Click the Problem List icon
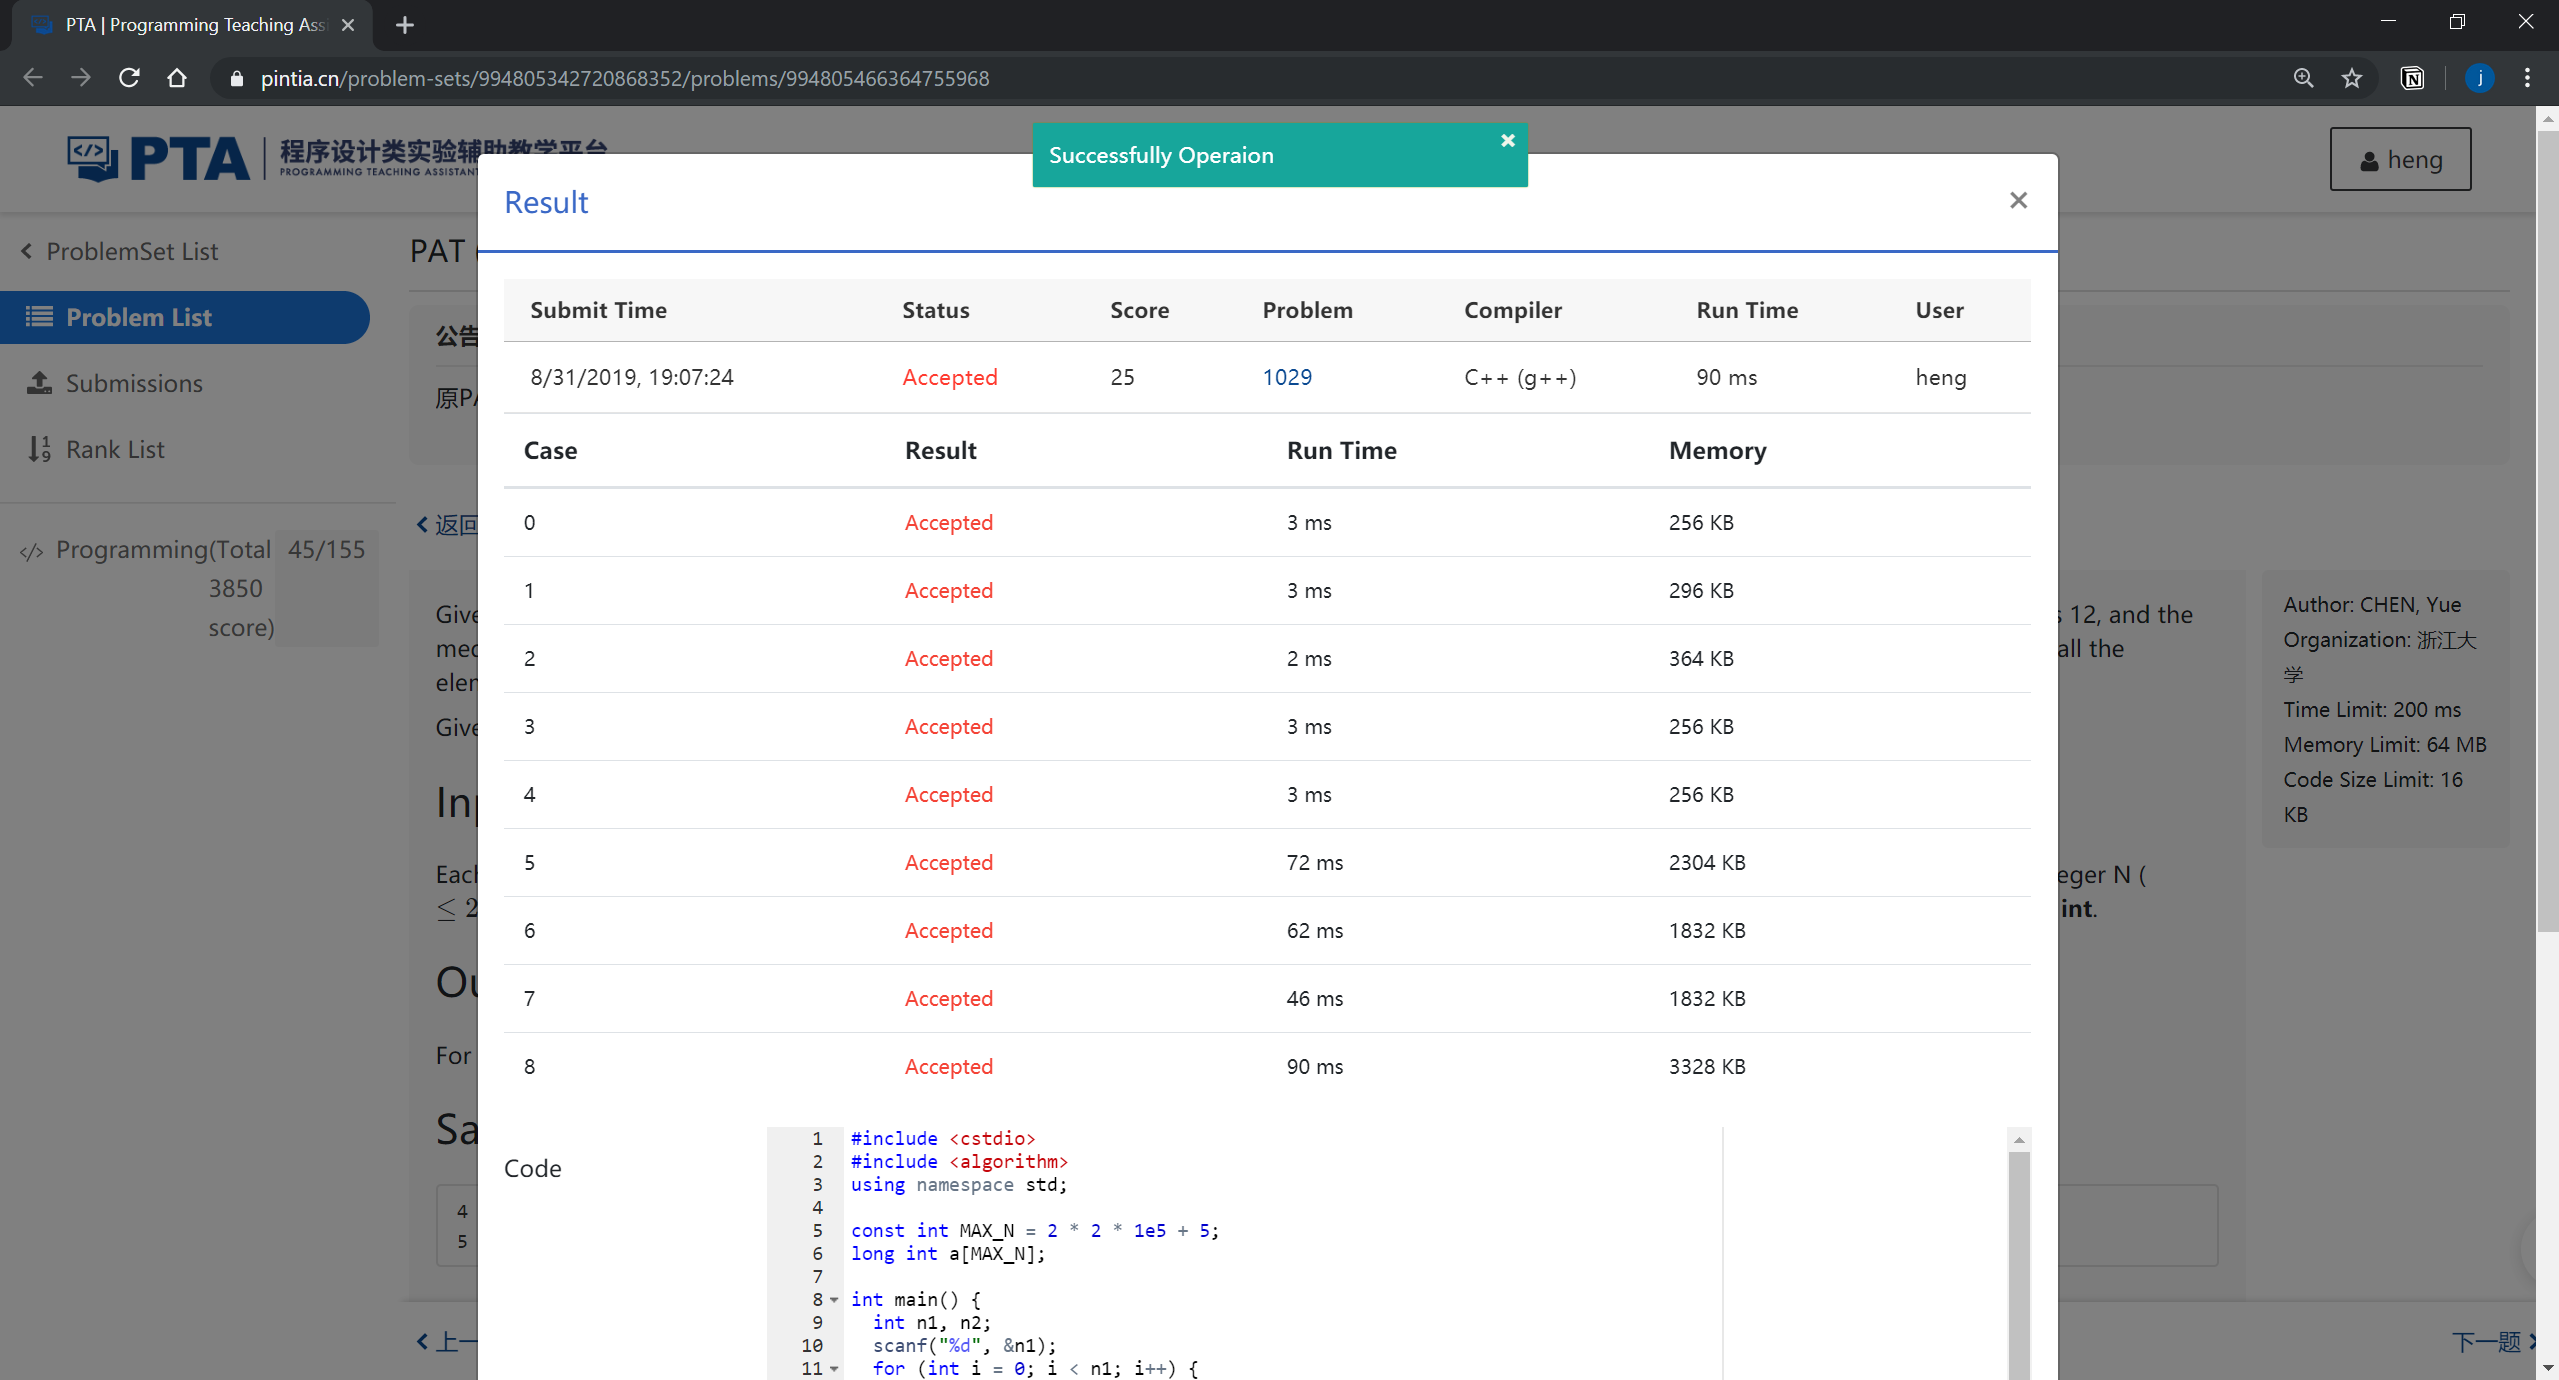This screenshot has height=1380, width=2559. coord(40,317)
